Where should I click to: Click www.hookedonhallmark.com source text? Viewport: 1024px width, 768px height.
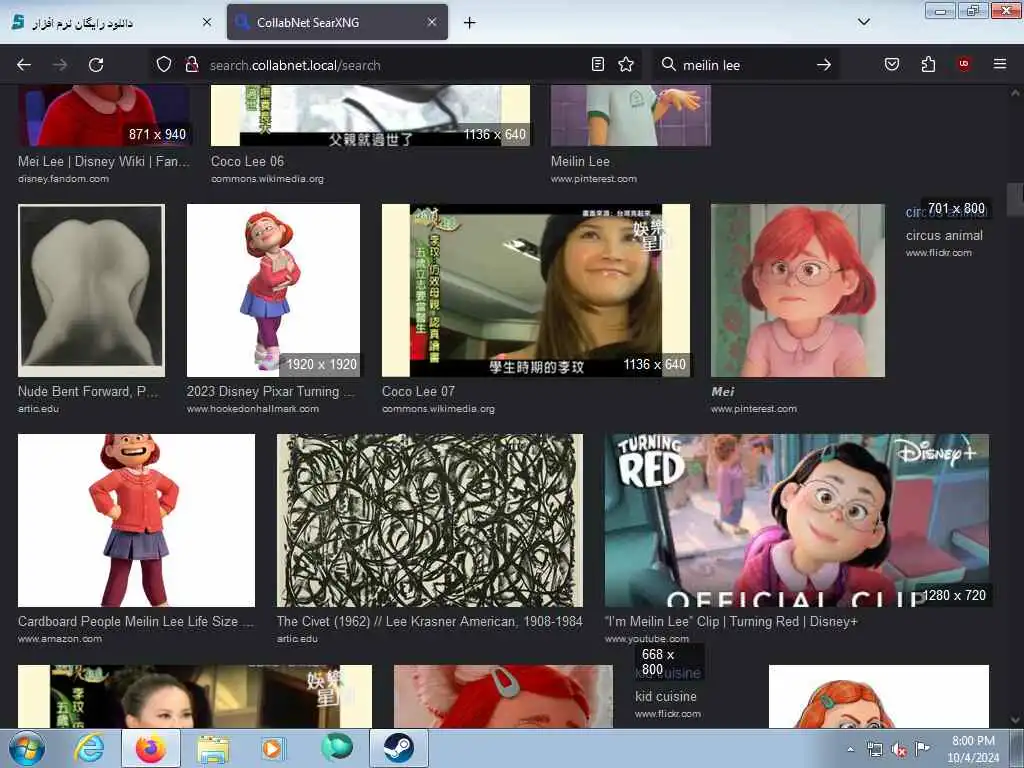click(253, 409)
